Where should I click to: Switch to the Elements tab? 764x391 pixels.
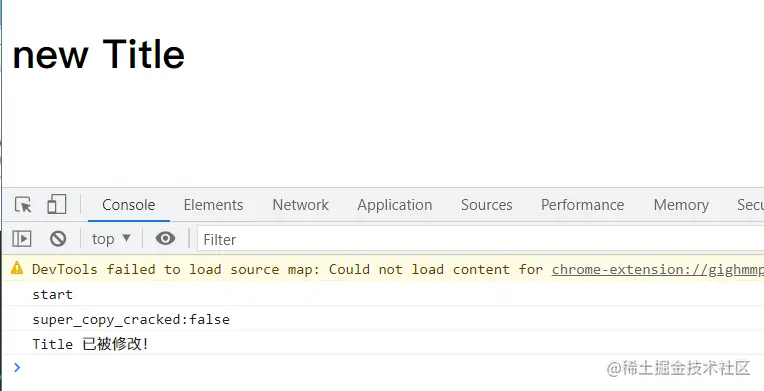pyautogui.click(x=213, y=205)
